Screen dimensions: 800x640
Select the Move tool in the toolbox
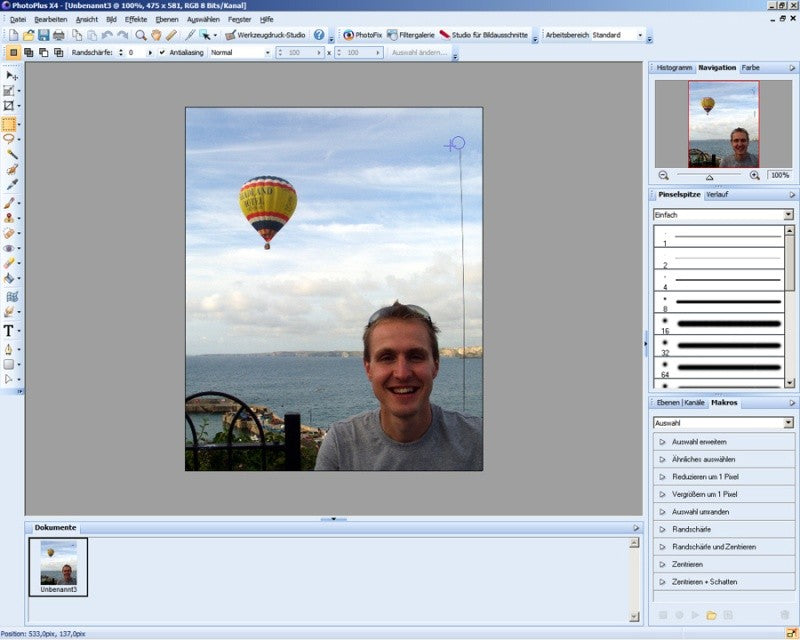point(11,76)
